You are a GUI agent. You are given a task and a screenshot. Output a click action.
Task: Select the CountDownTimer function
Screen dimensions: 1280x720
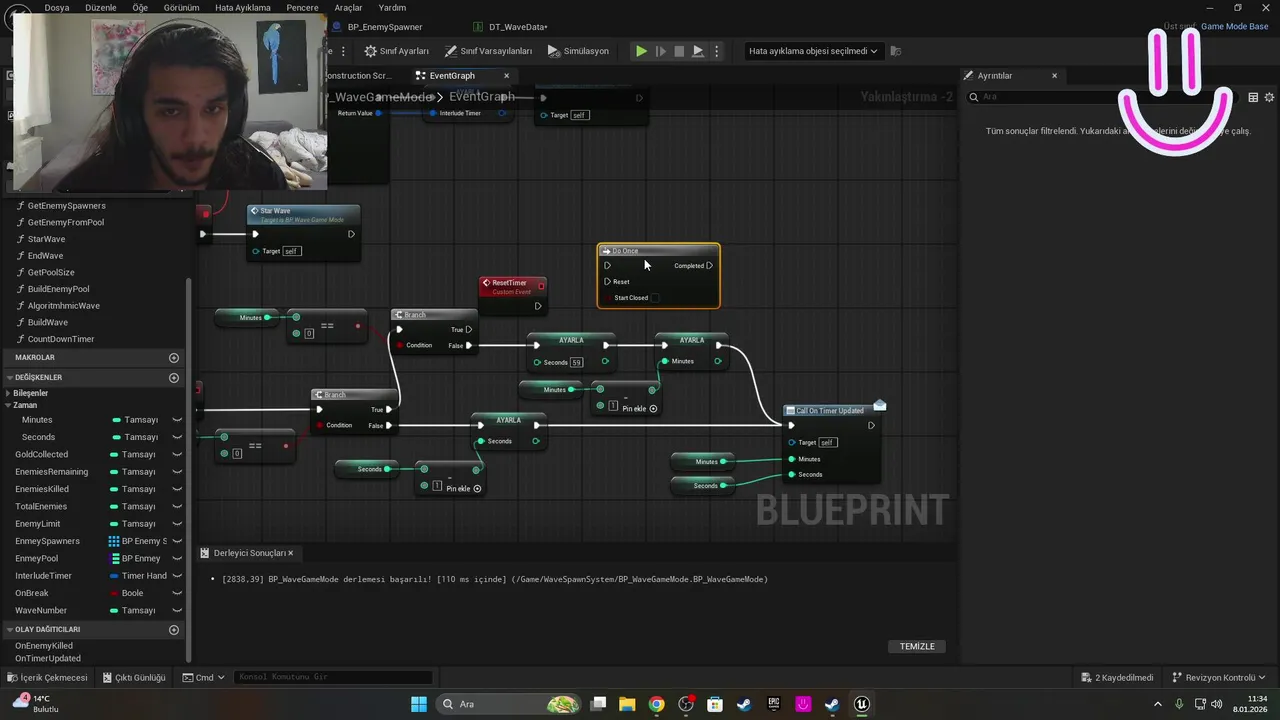61,339
